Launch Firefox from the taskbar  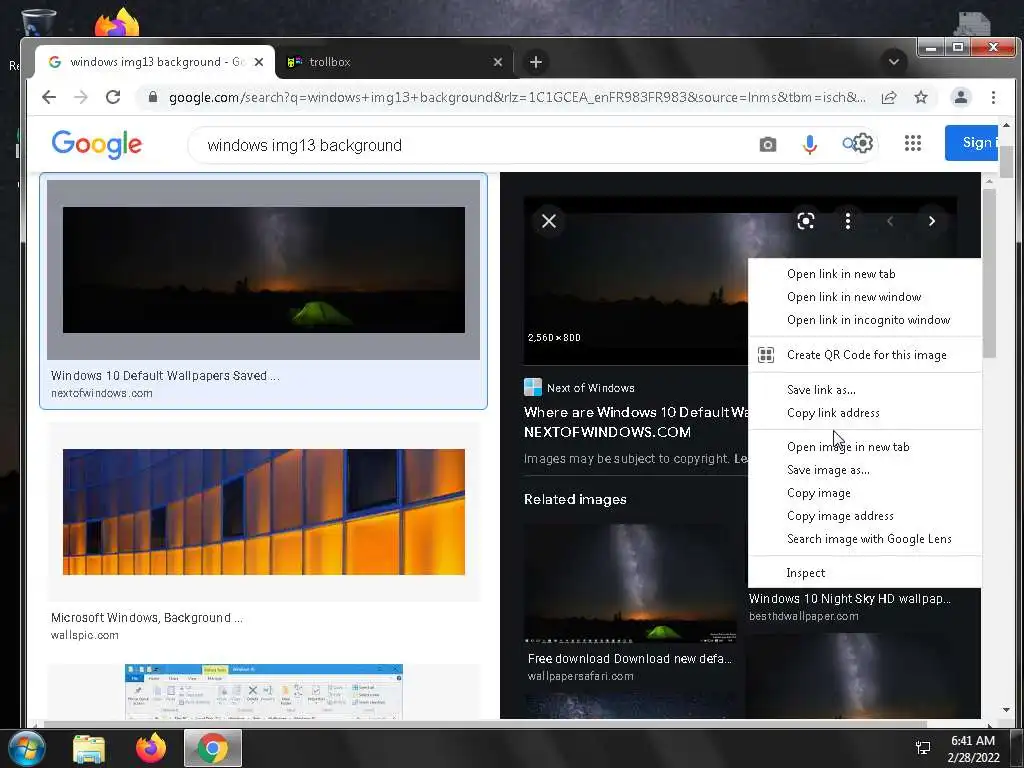(151, 748)
